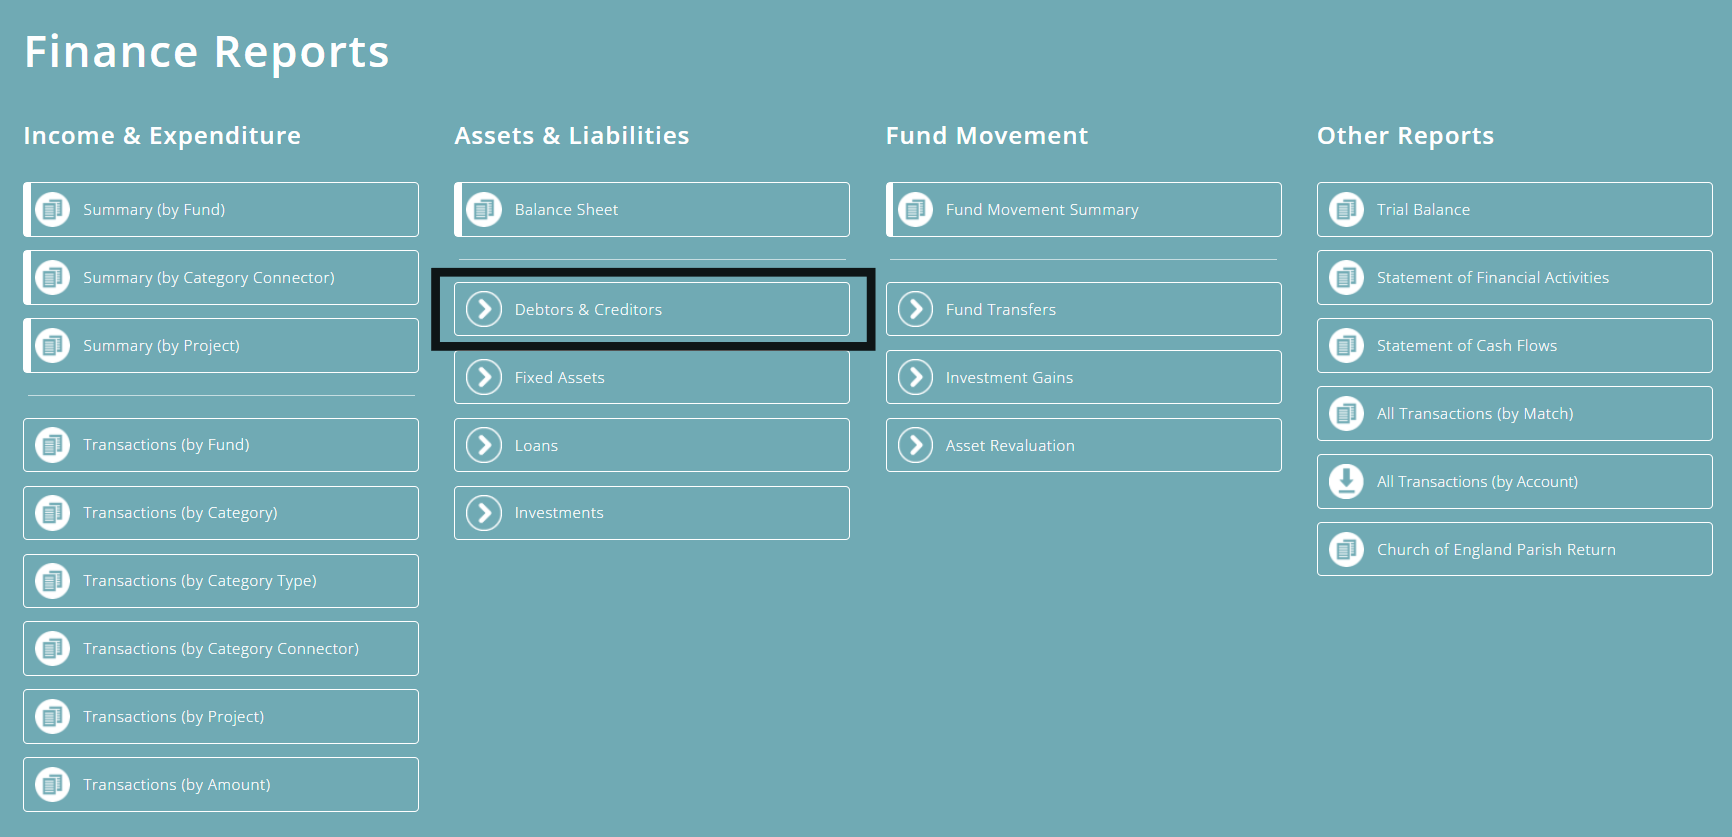The height and width of the screenshot is (837, 1732).
Task: Open the Asset Revaluation report
Action: point(1083,444)
